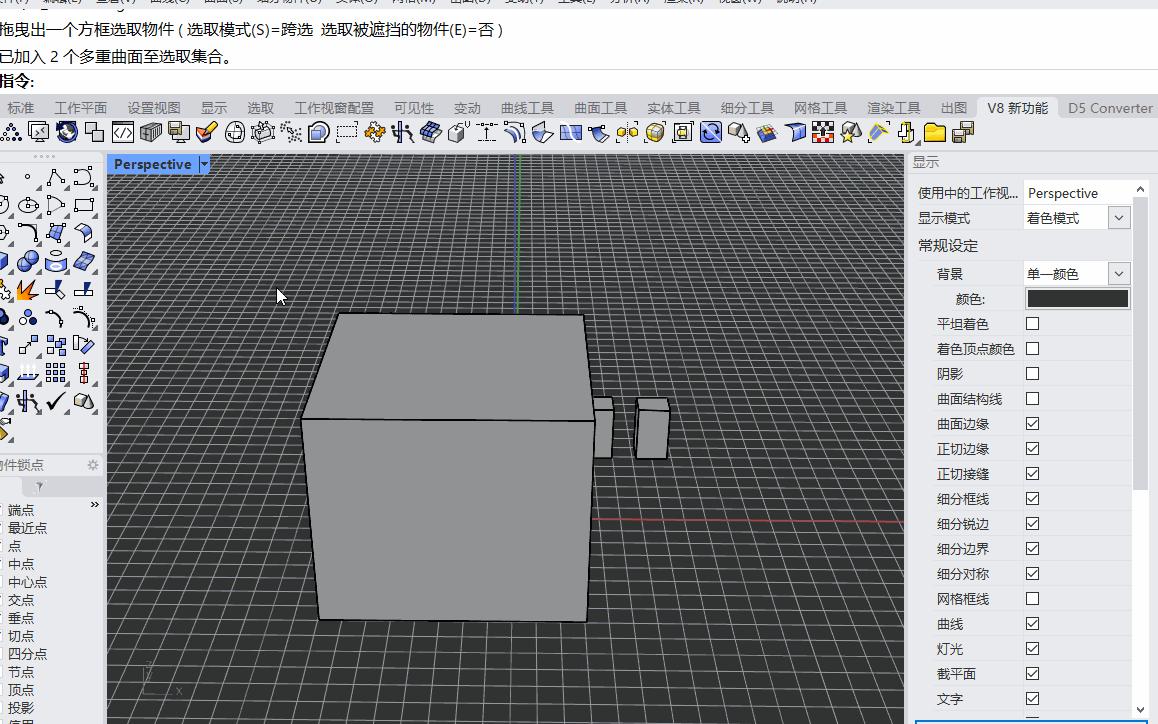Open the Perspective viewport title dropdown
The width and height of the screenshot is (1158, 724).
(204, 163)
